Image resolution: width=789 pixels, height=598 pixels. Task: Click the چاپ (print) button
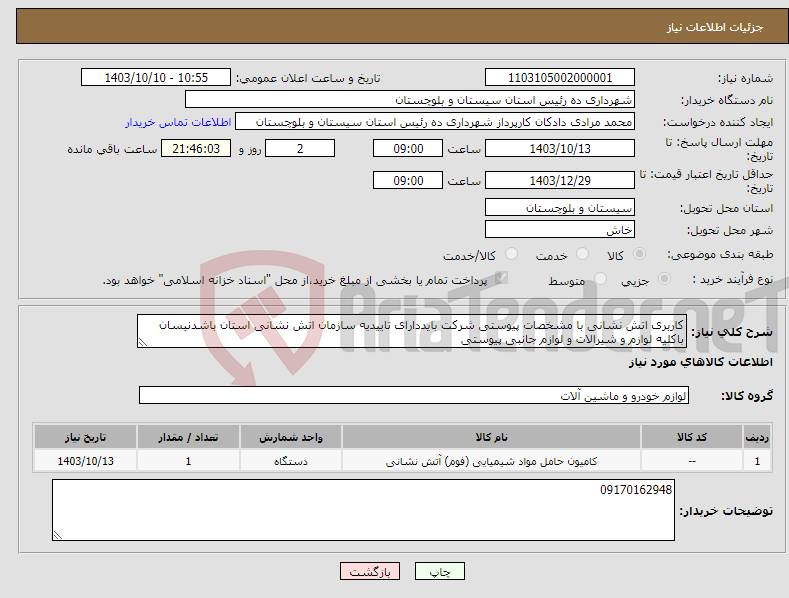(439, 571)
